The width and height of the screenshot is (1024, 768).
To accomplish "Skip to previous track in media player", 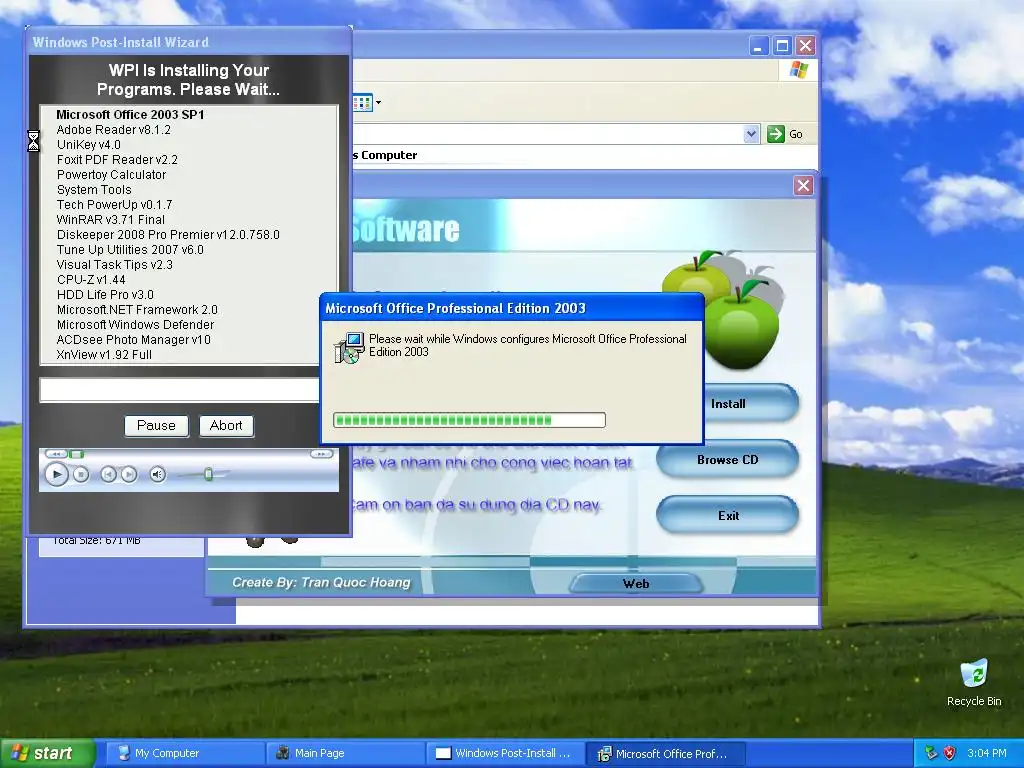I will [x=108, y=475].
